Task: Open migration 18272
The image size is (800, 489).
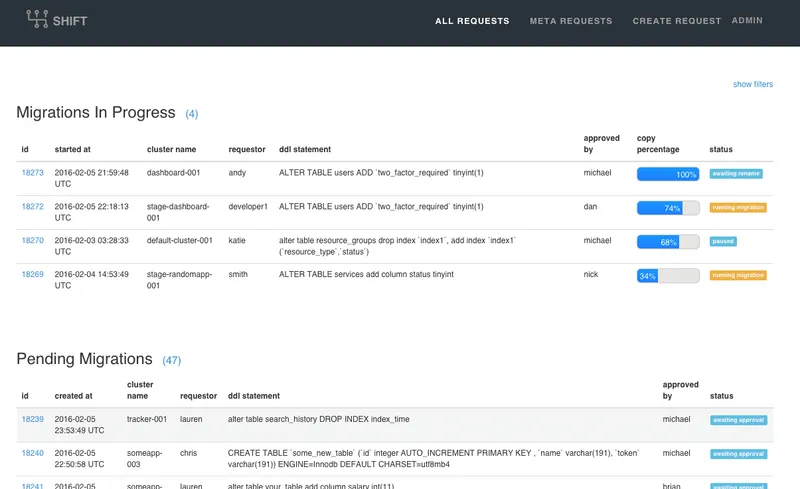Action: point(33,206)
